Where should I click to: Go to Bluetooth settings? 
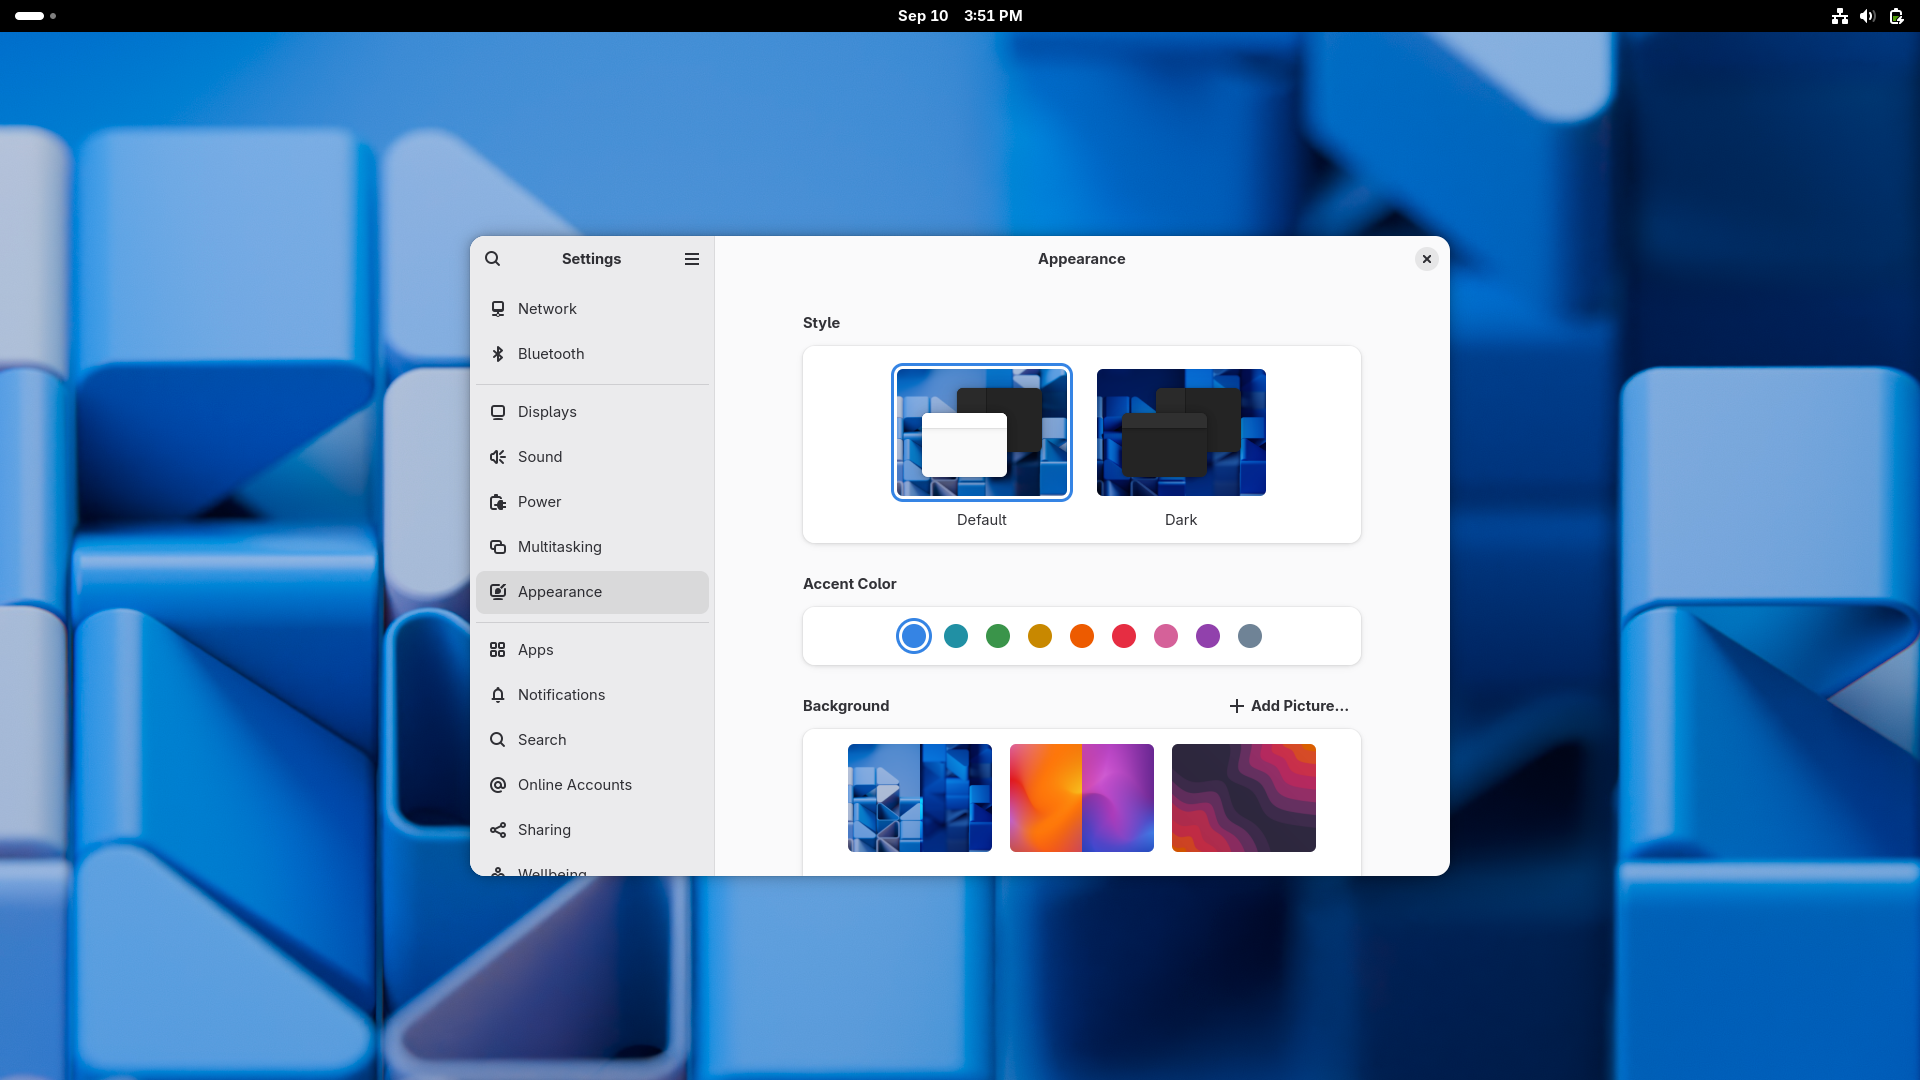[x=592, y=354]
